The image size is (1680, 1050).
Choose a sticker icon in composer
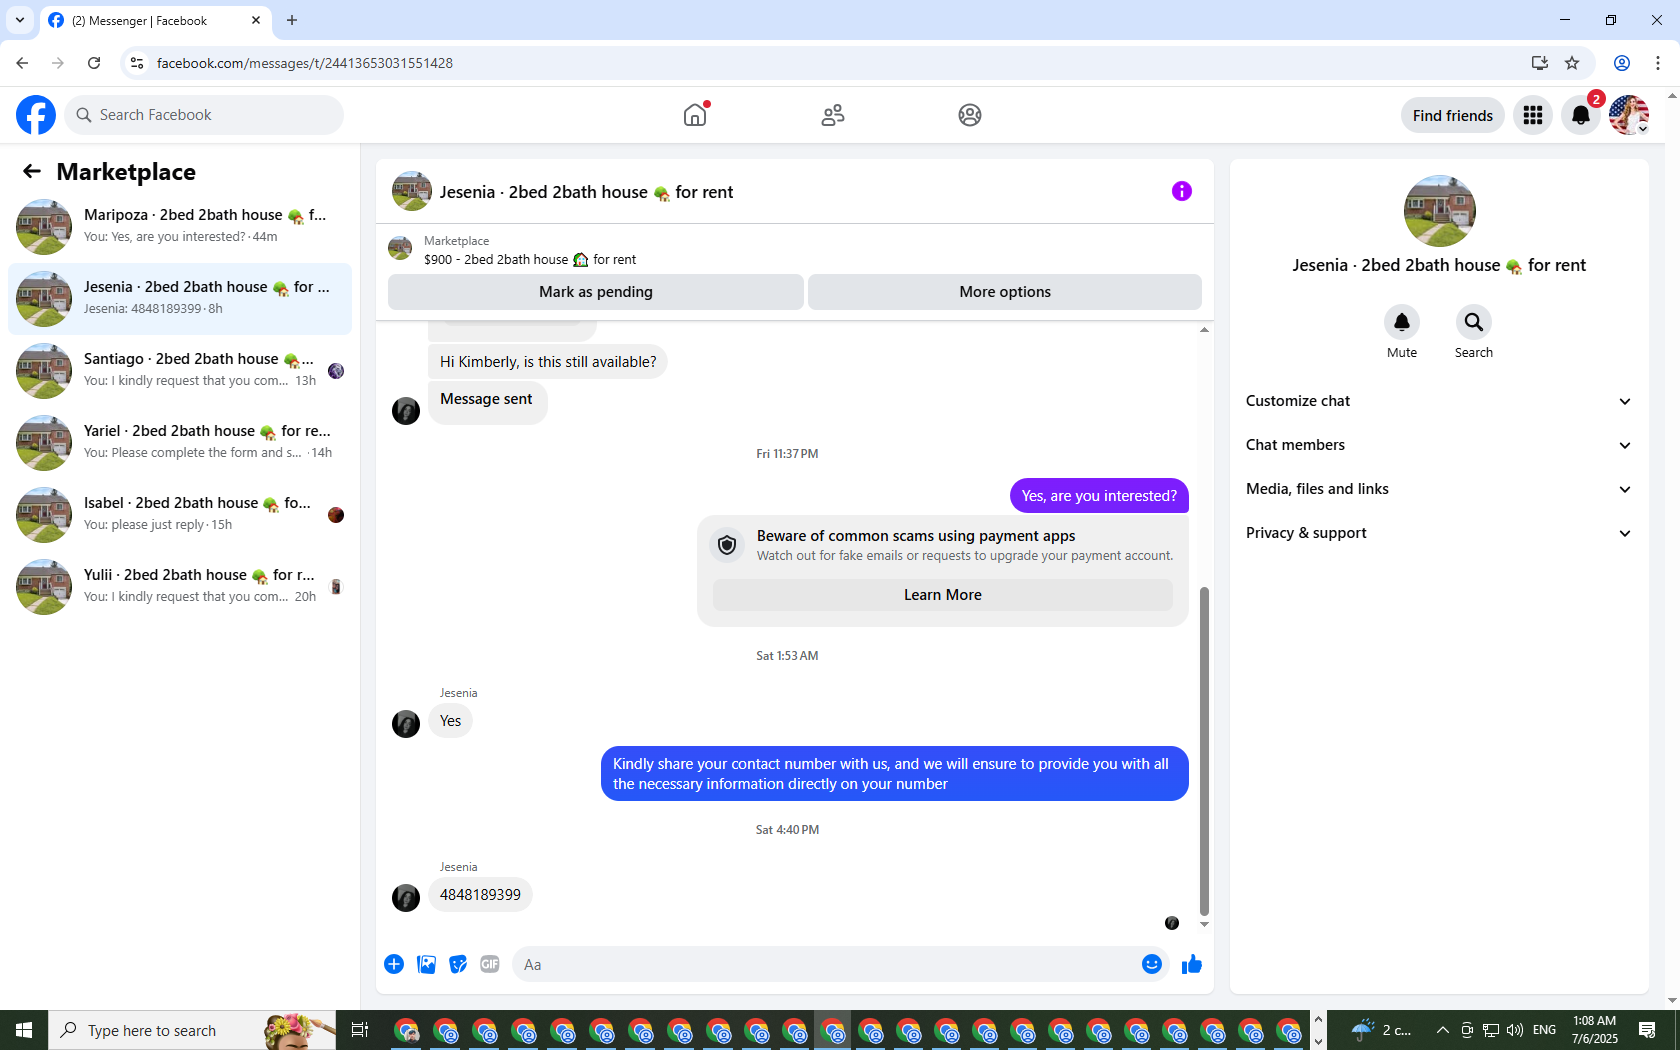458,964
